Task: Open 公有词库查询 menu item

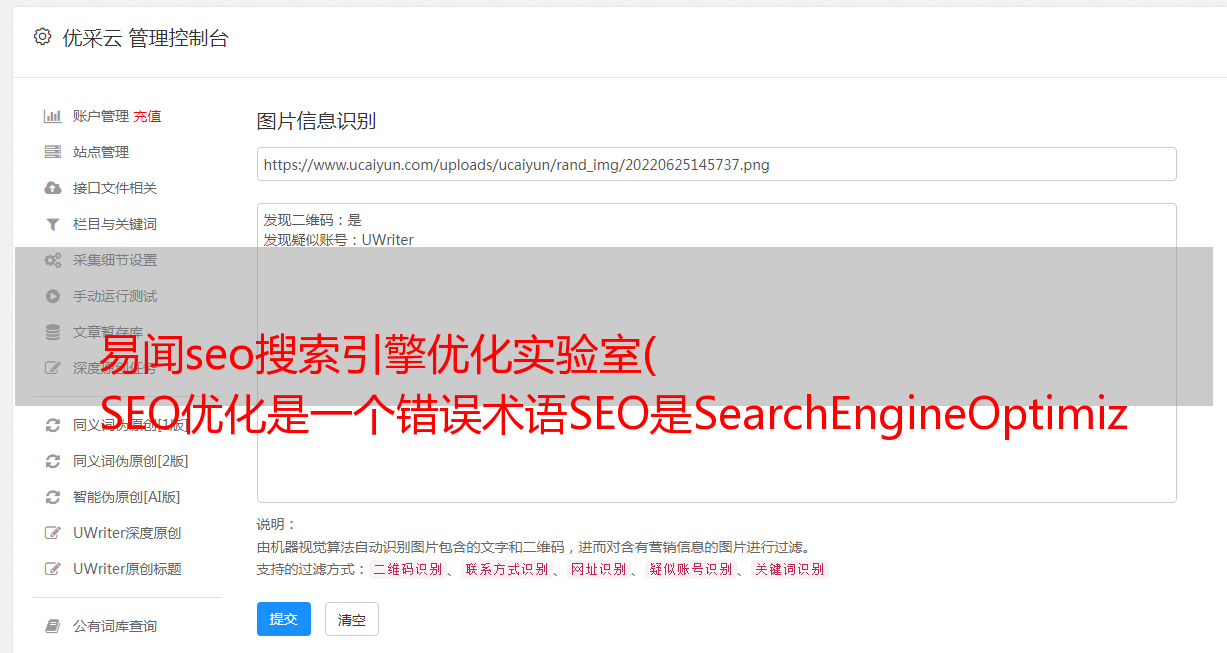Action: click(115, 626)
